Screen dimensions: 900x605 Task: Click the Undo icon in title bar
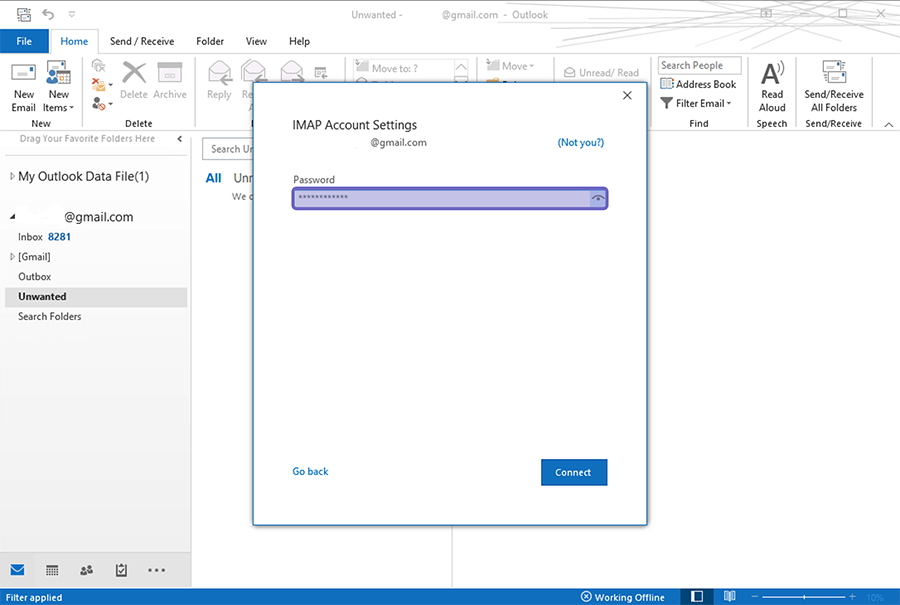click(48, 14)
